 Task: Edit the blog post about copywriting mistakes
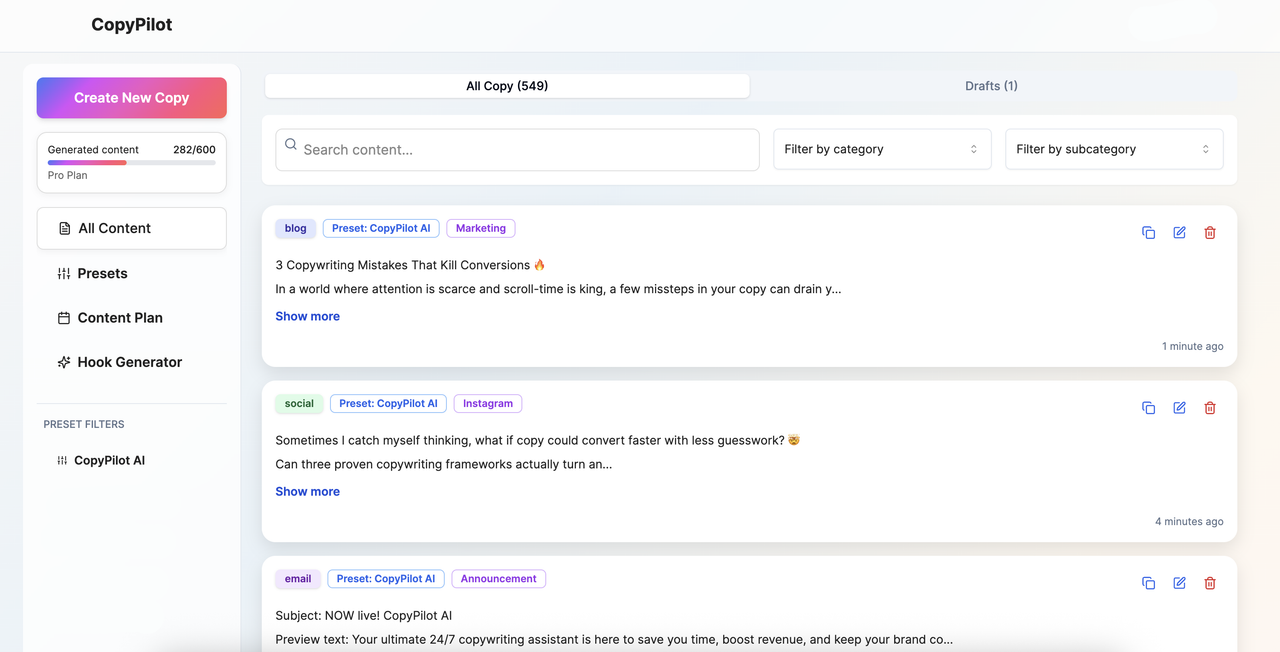pyautogui.click(x=1179, y=233)
